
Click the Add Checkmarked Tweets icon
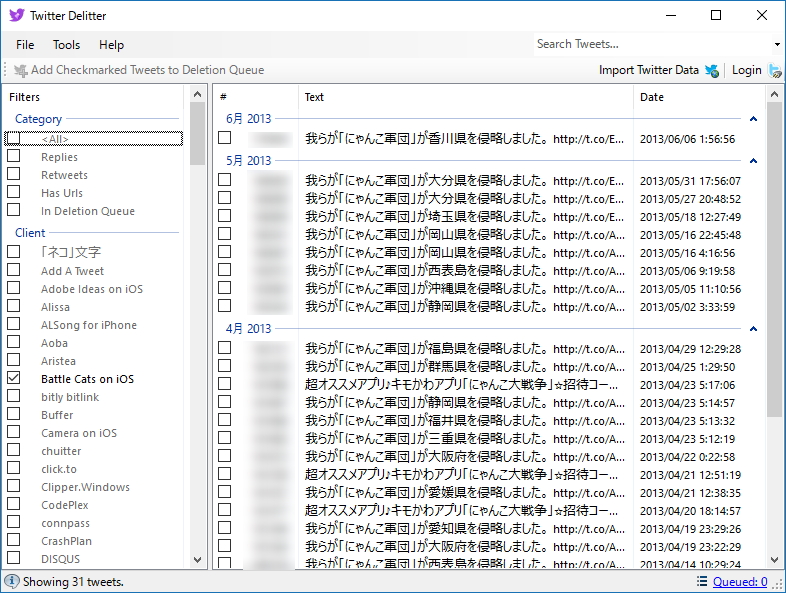pyautogui.click(x=21, y=71)
